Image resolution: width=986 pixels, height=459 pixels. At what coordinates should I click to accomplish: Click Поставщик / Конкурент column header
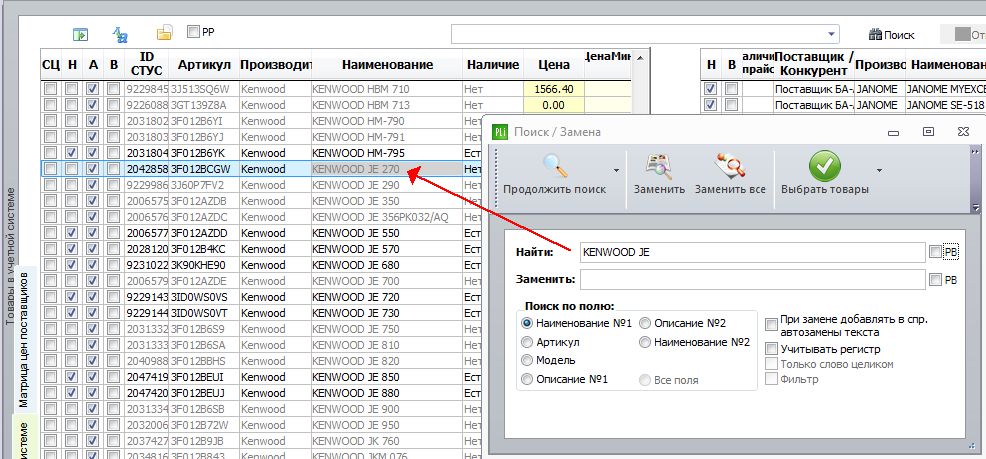(814, 65)
